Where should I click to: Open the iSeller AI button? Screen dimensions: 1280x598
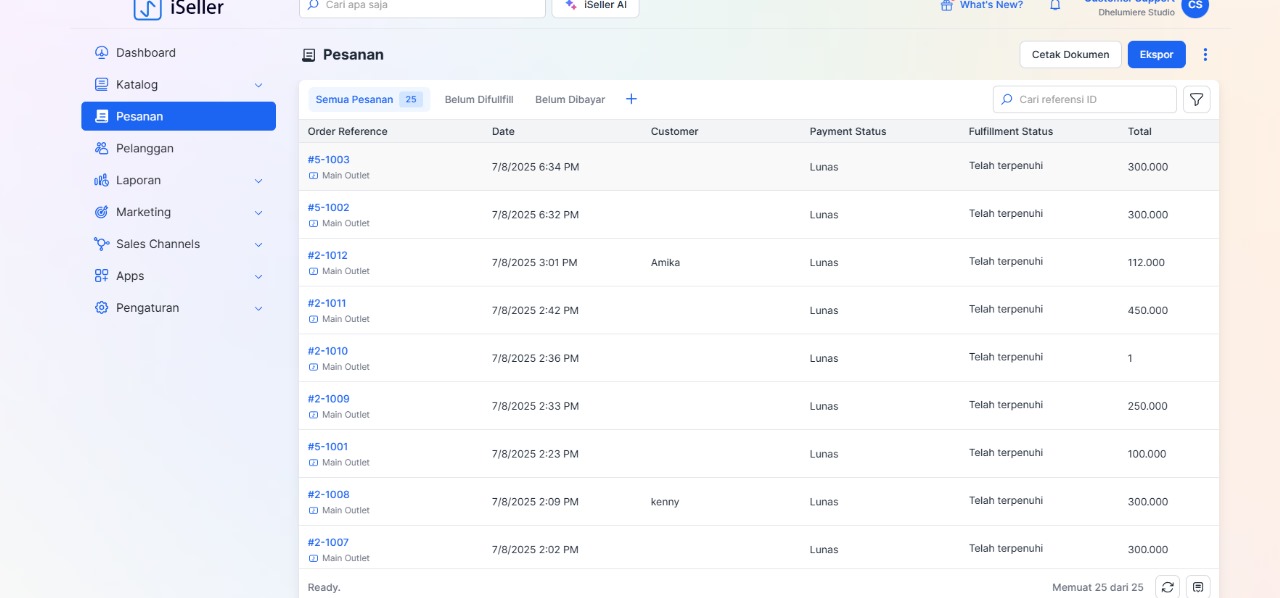(595, 6)
